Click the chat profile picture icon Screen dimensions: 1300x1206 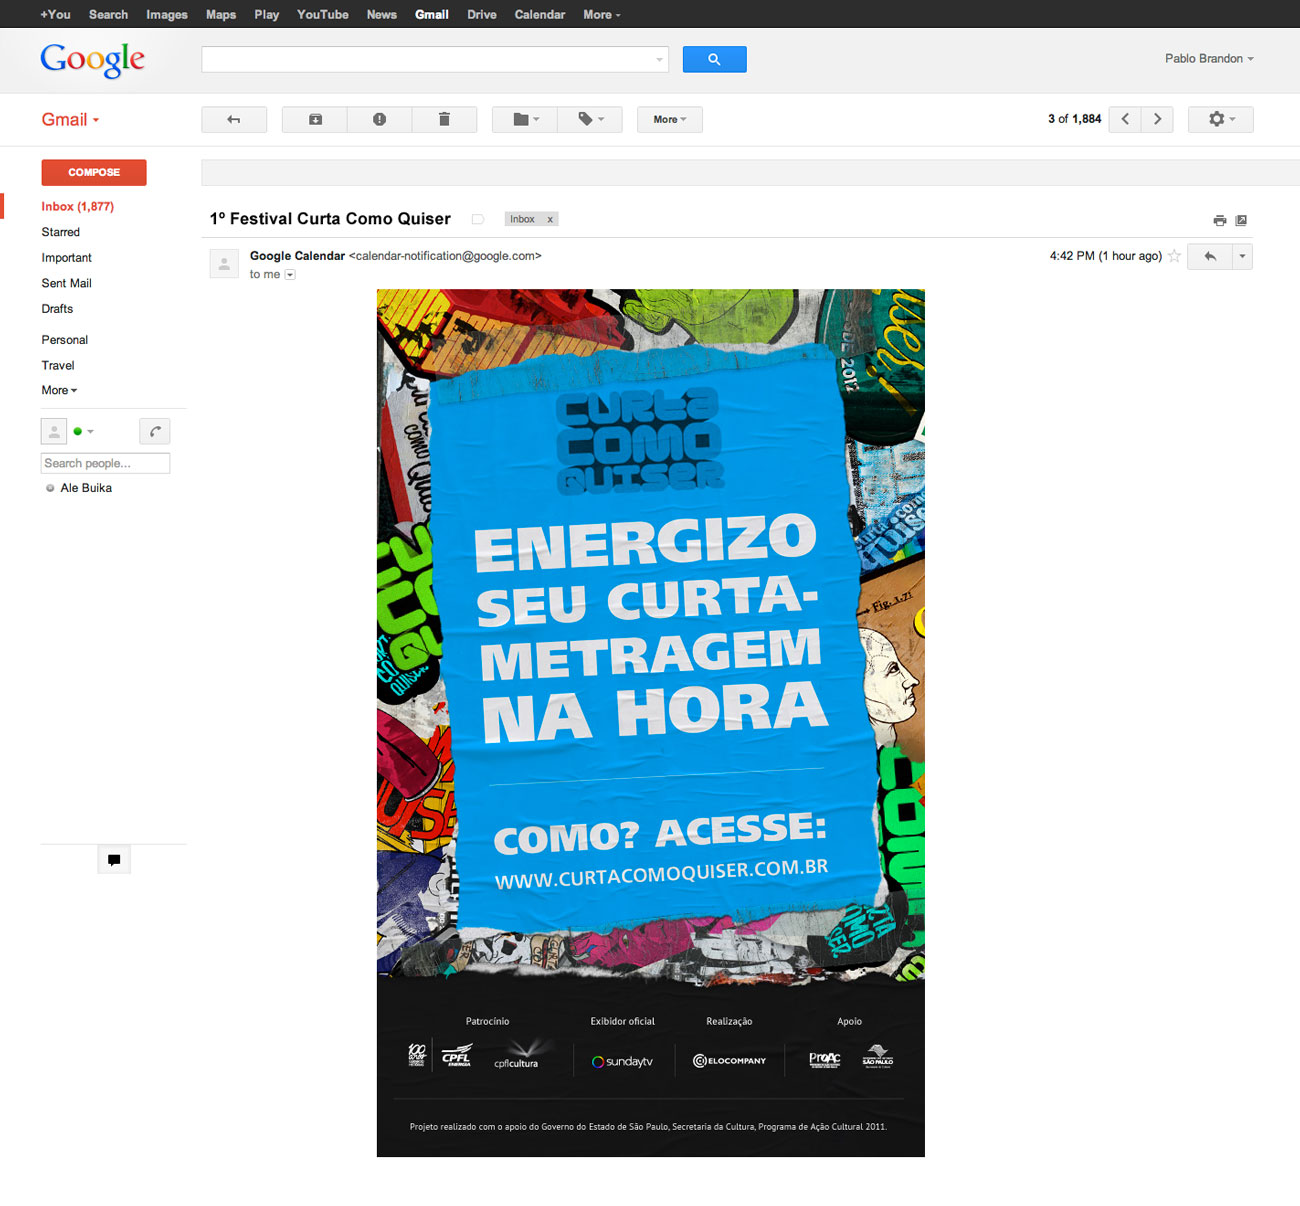[x=54, y=431]
